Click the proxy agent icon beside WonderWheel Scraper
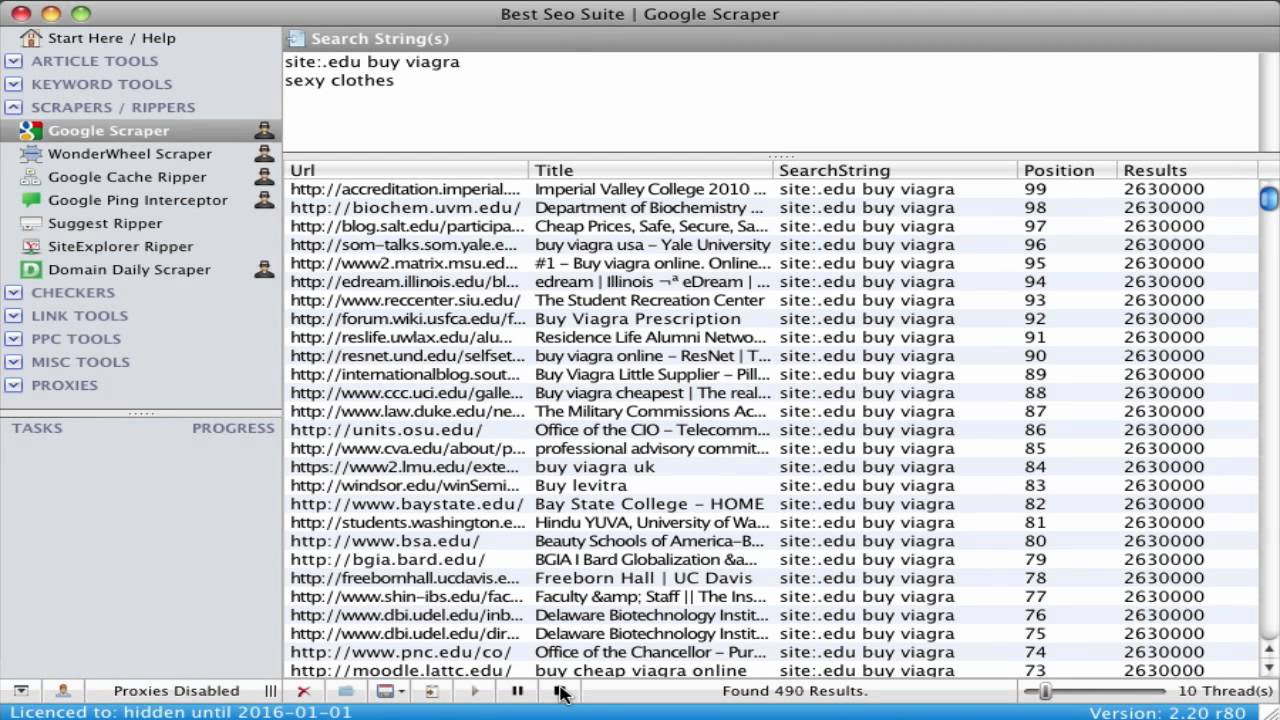The height and width of the screenshot is (720, 1280). [x=264, y=154]
